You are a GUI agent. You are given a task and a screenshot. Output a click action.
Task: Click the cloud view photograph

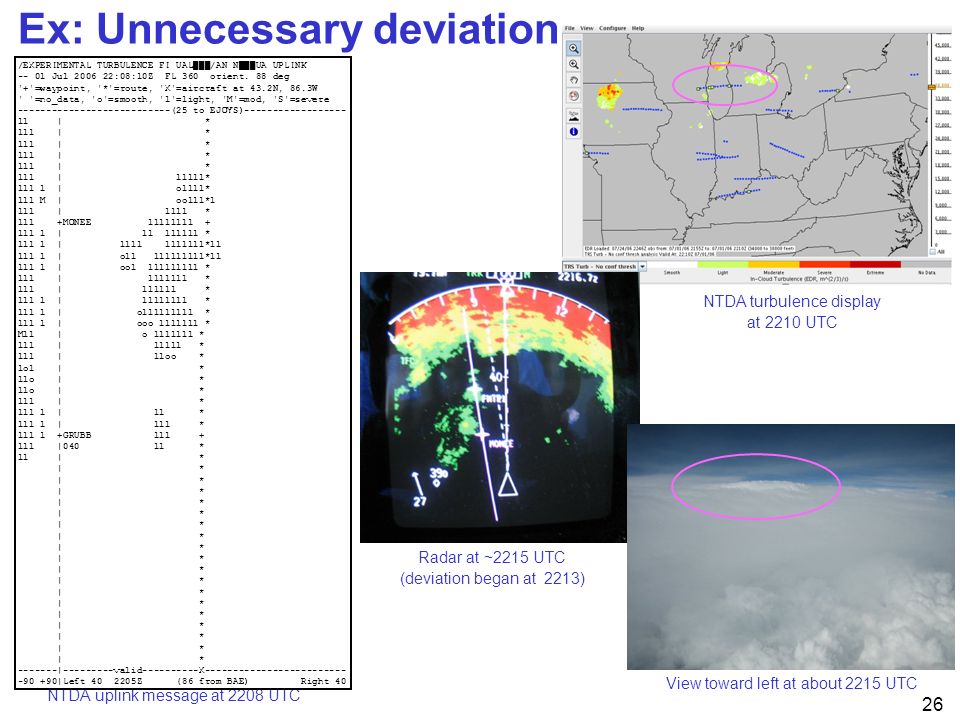point(790,547)
